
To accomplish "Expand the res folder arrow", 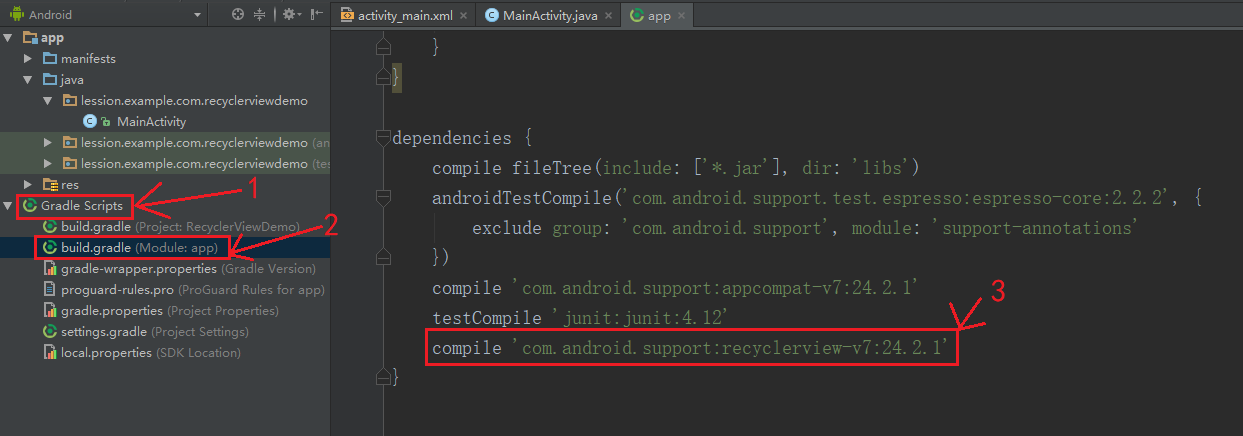I will point(29,184).
